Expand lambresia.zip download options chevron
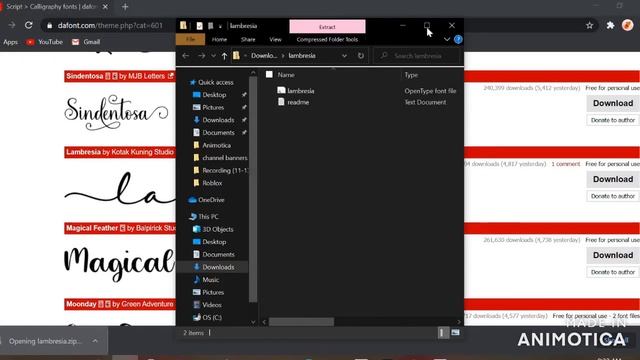Screen dimensions: 640x360 (x=95, y=341)
